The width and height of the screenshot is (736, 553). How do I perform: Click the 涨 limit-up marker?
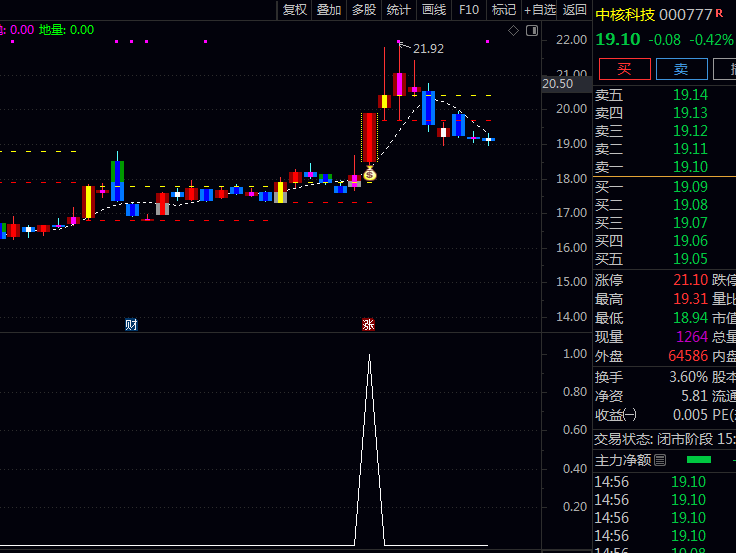pos(368,324)
